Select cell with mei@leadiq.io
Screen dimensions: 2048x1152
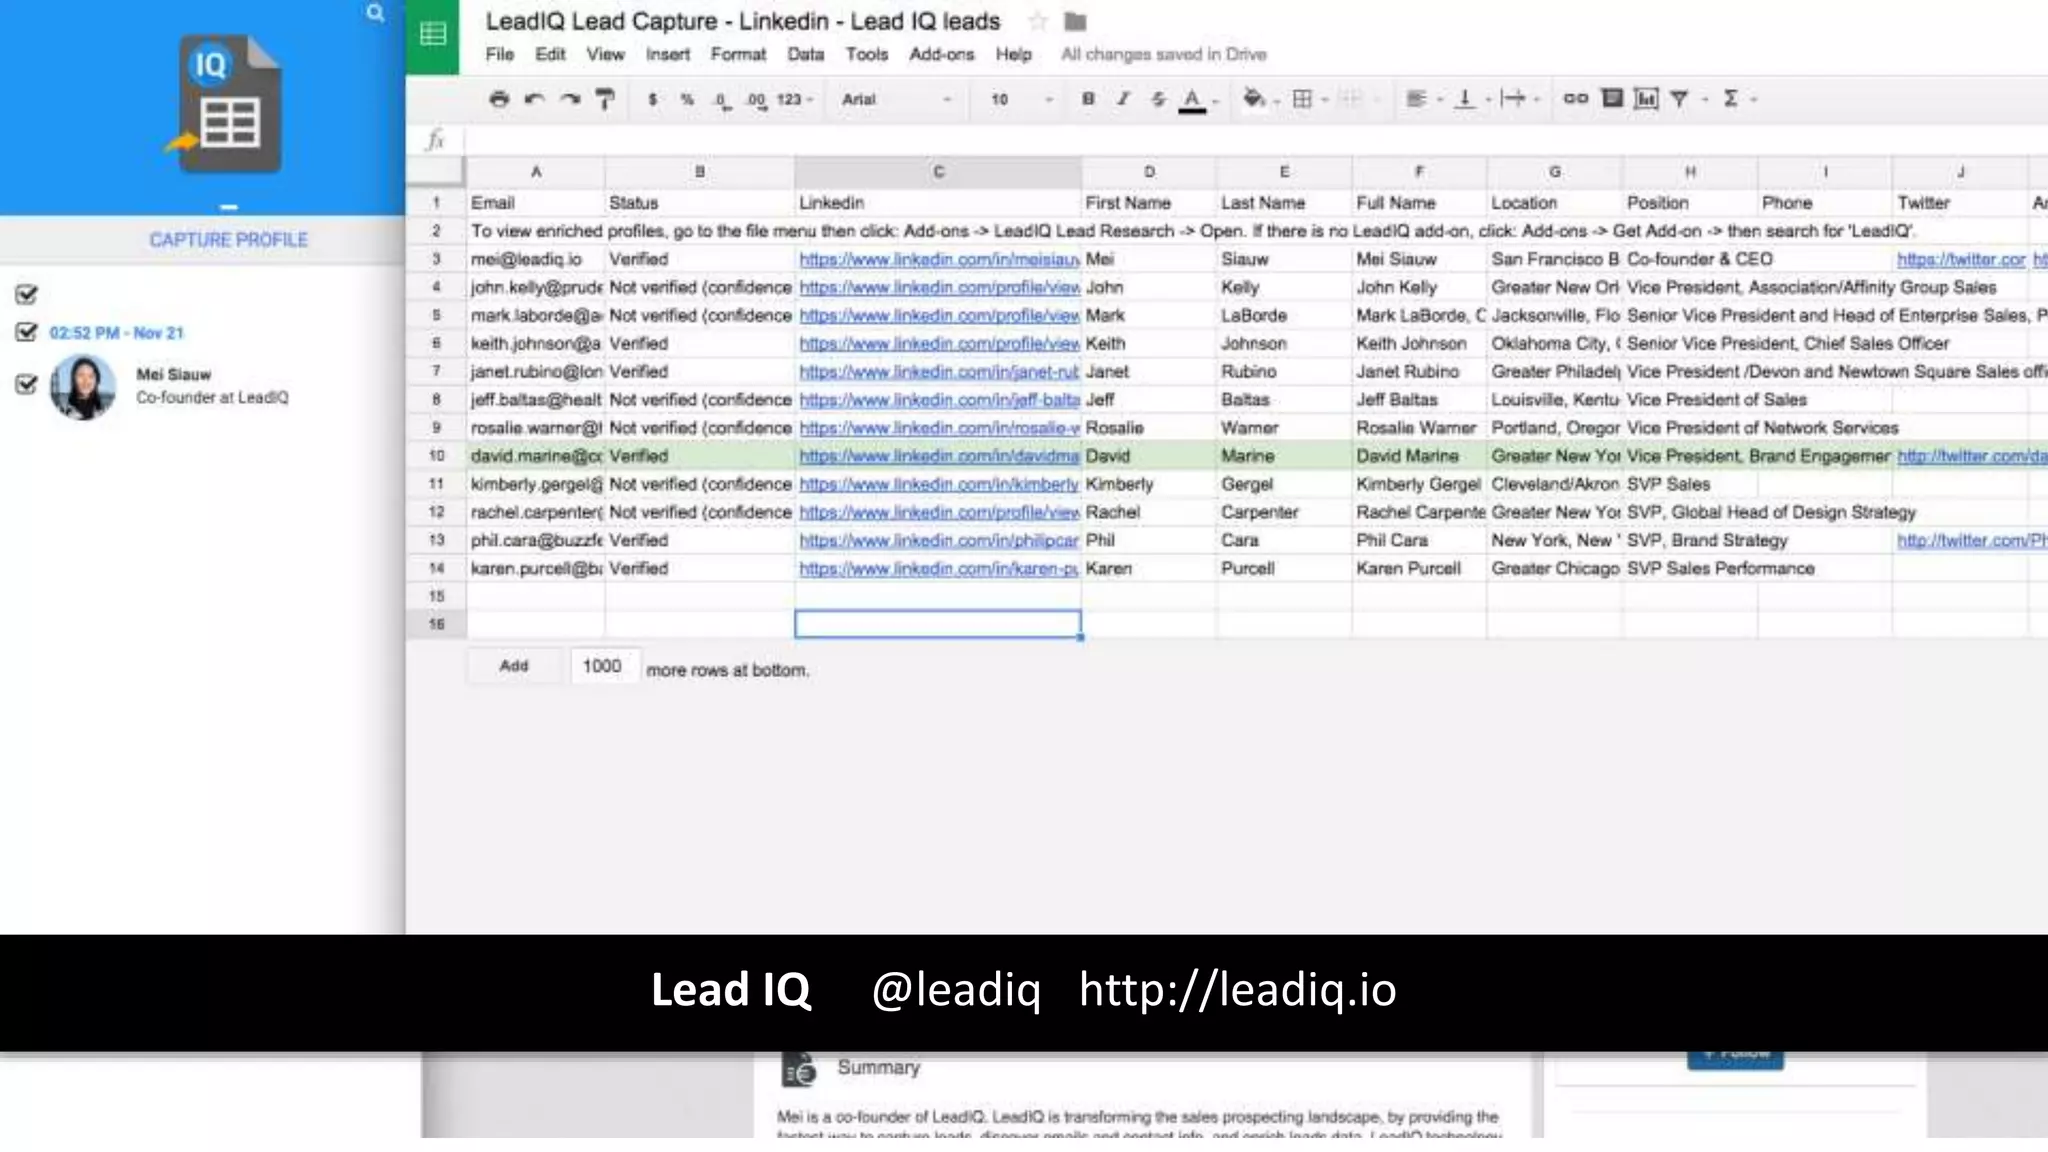pos(536,259)
